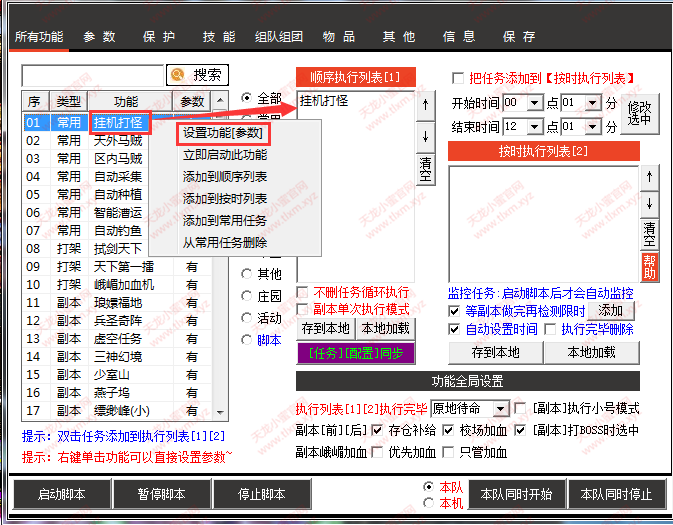
Task: Toggle [副本]打BOSS时选中 checkbox
Action: pyautogui.click(x=520, y=430)
